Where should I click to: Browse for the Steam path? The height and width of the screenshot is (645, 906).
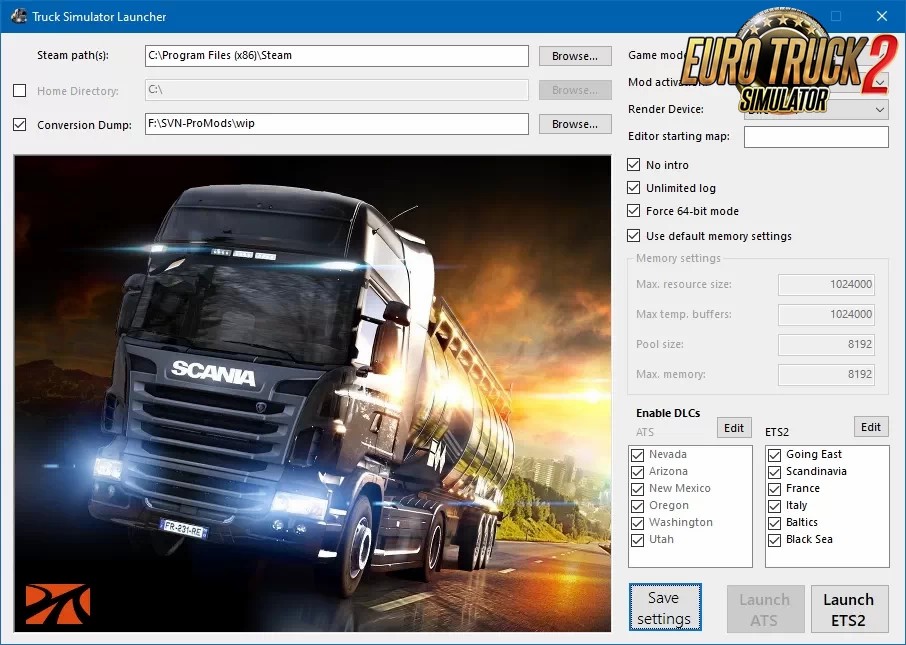click(x=575, y=56)
